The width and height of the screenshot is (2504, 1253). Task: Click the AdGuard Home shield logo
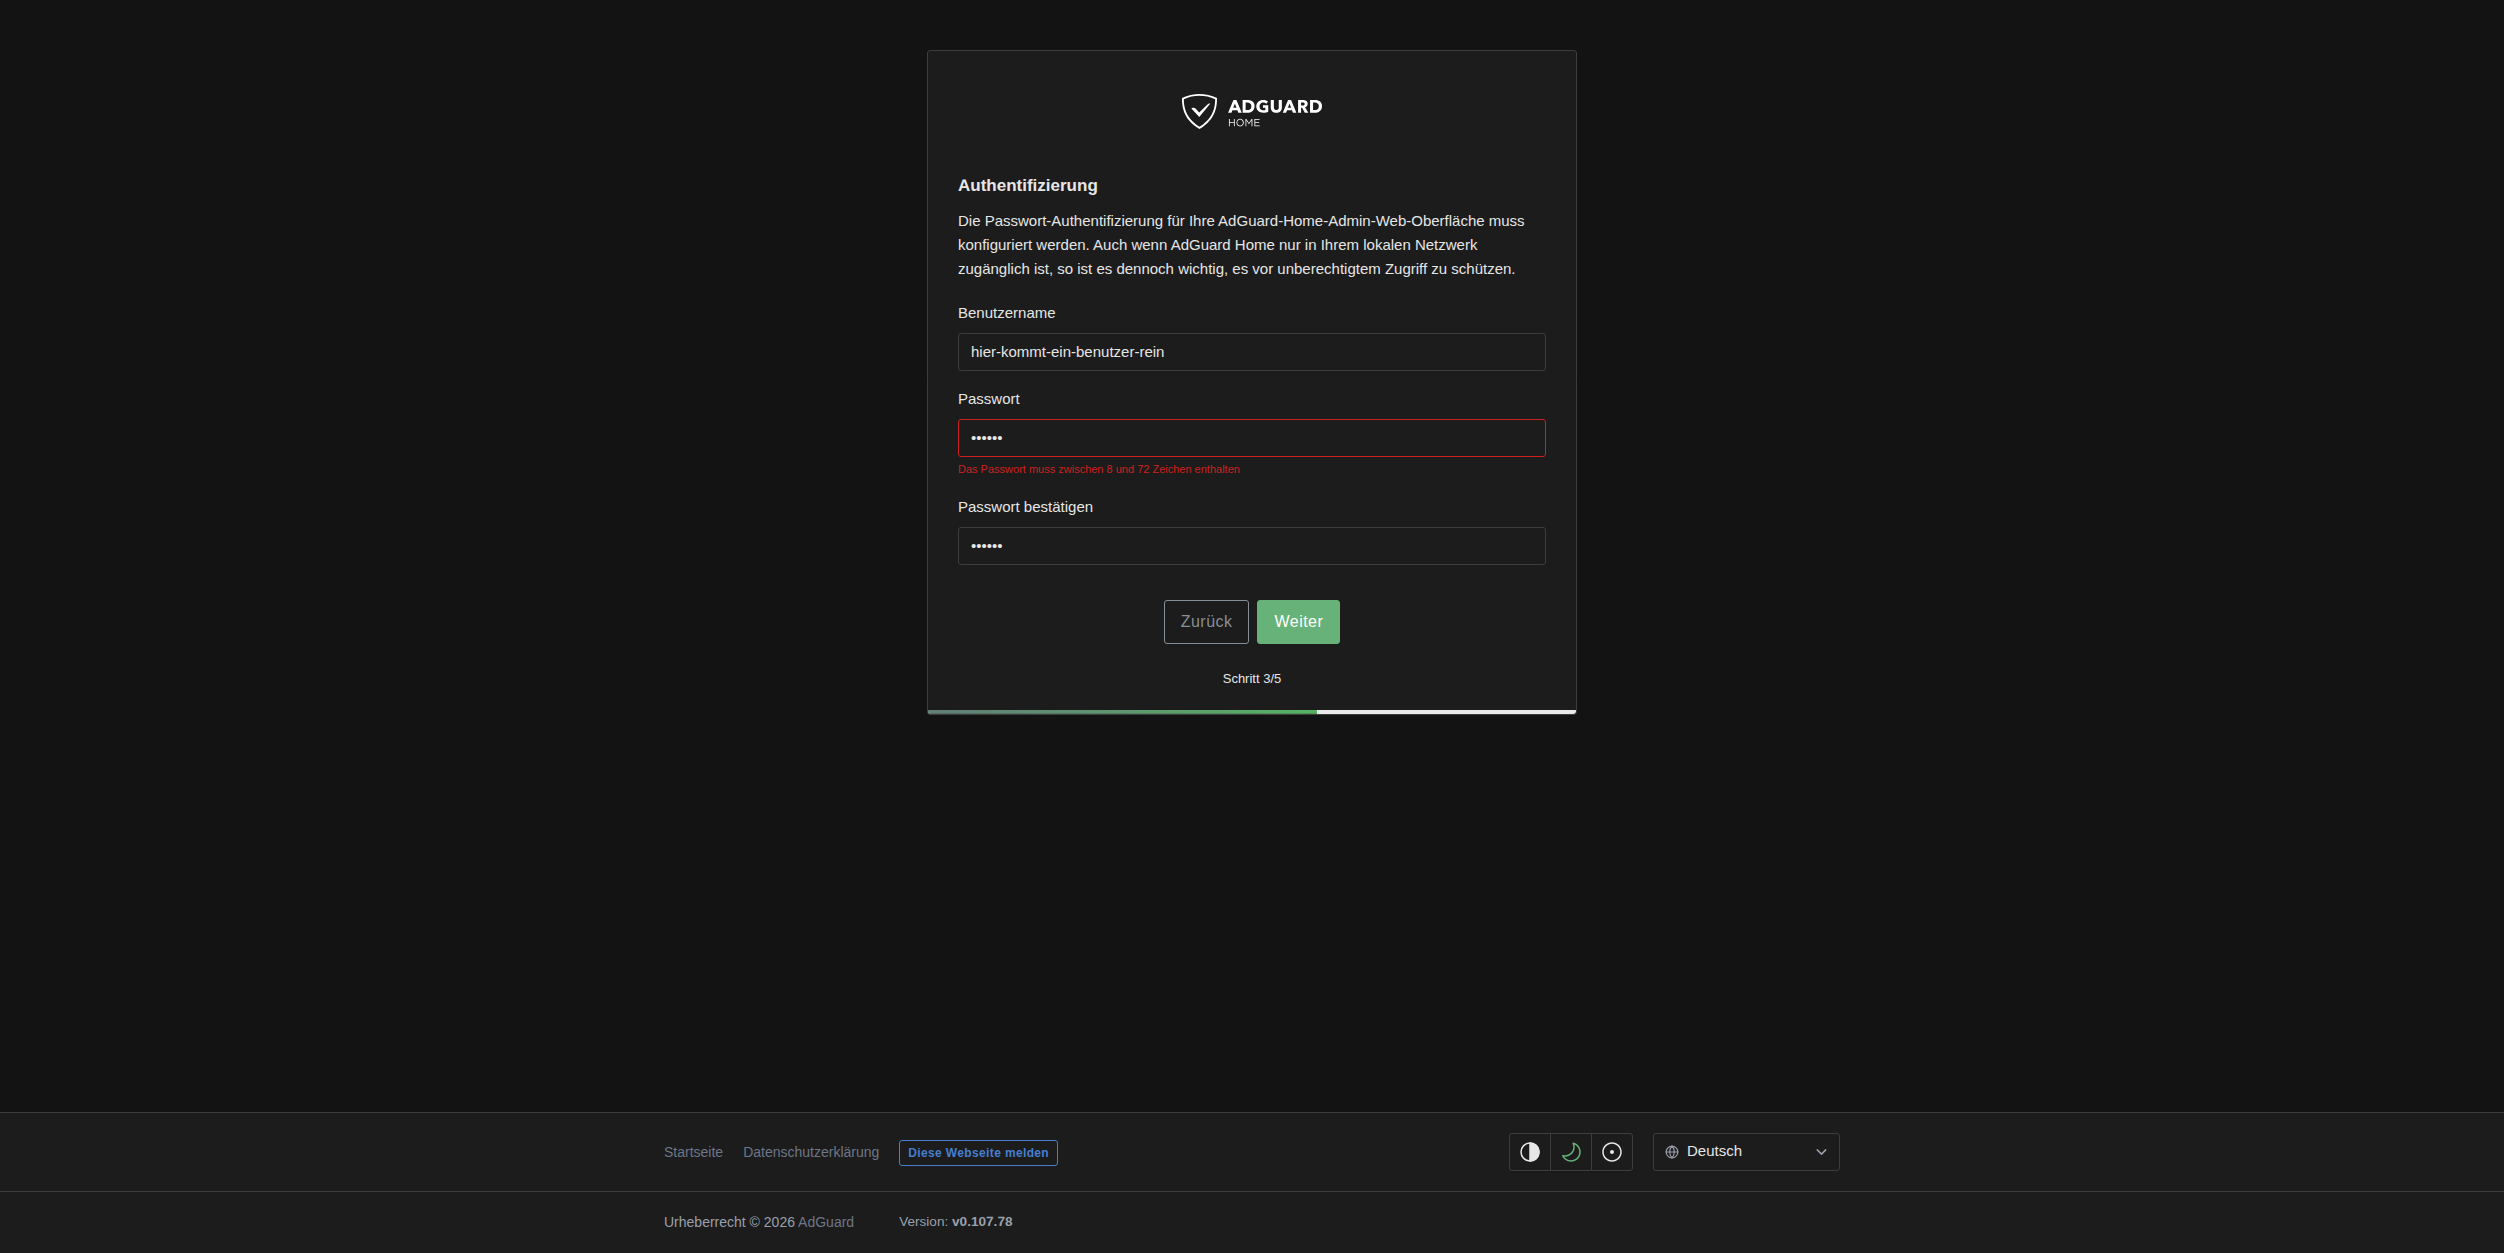(1251, 111)
